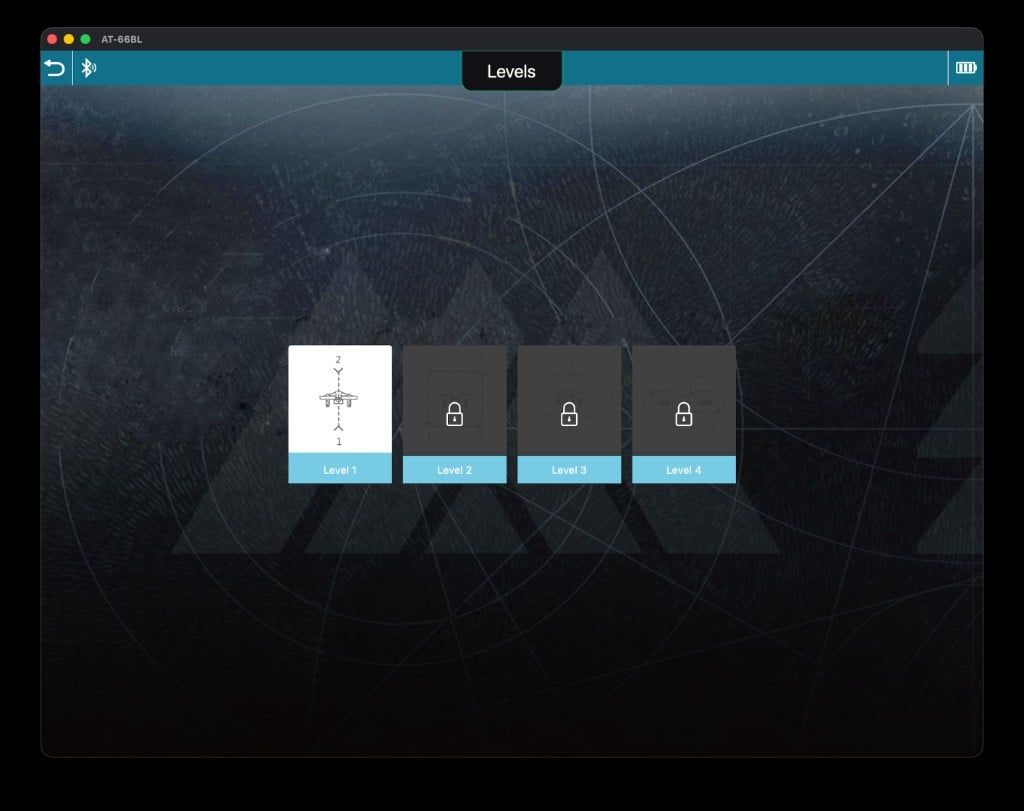Minimize the AT-66BL window
Image resolution: width=1024 pixels, height=811 pixels.
tap(69, 39)
